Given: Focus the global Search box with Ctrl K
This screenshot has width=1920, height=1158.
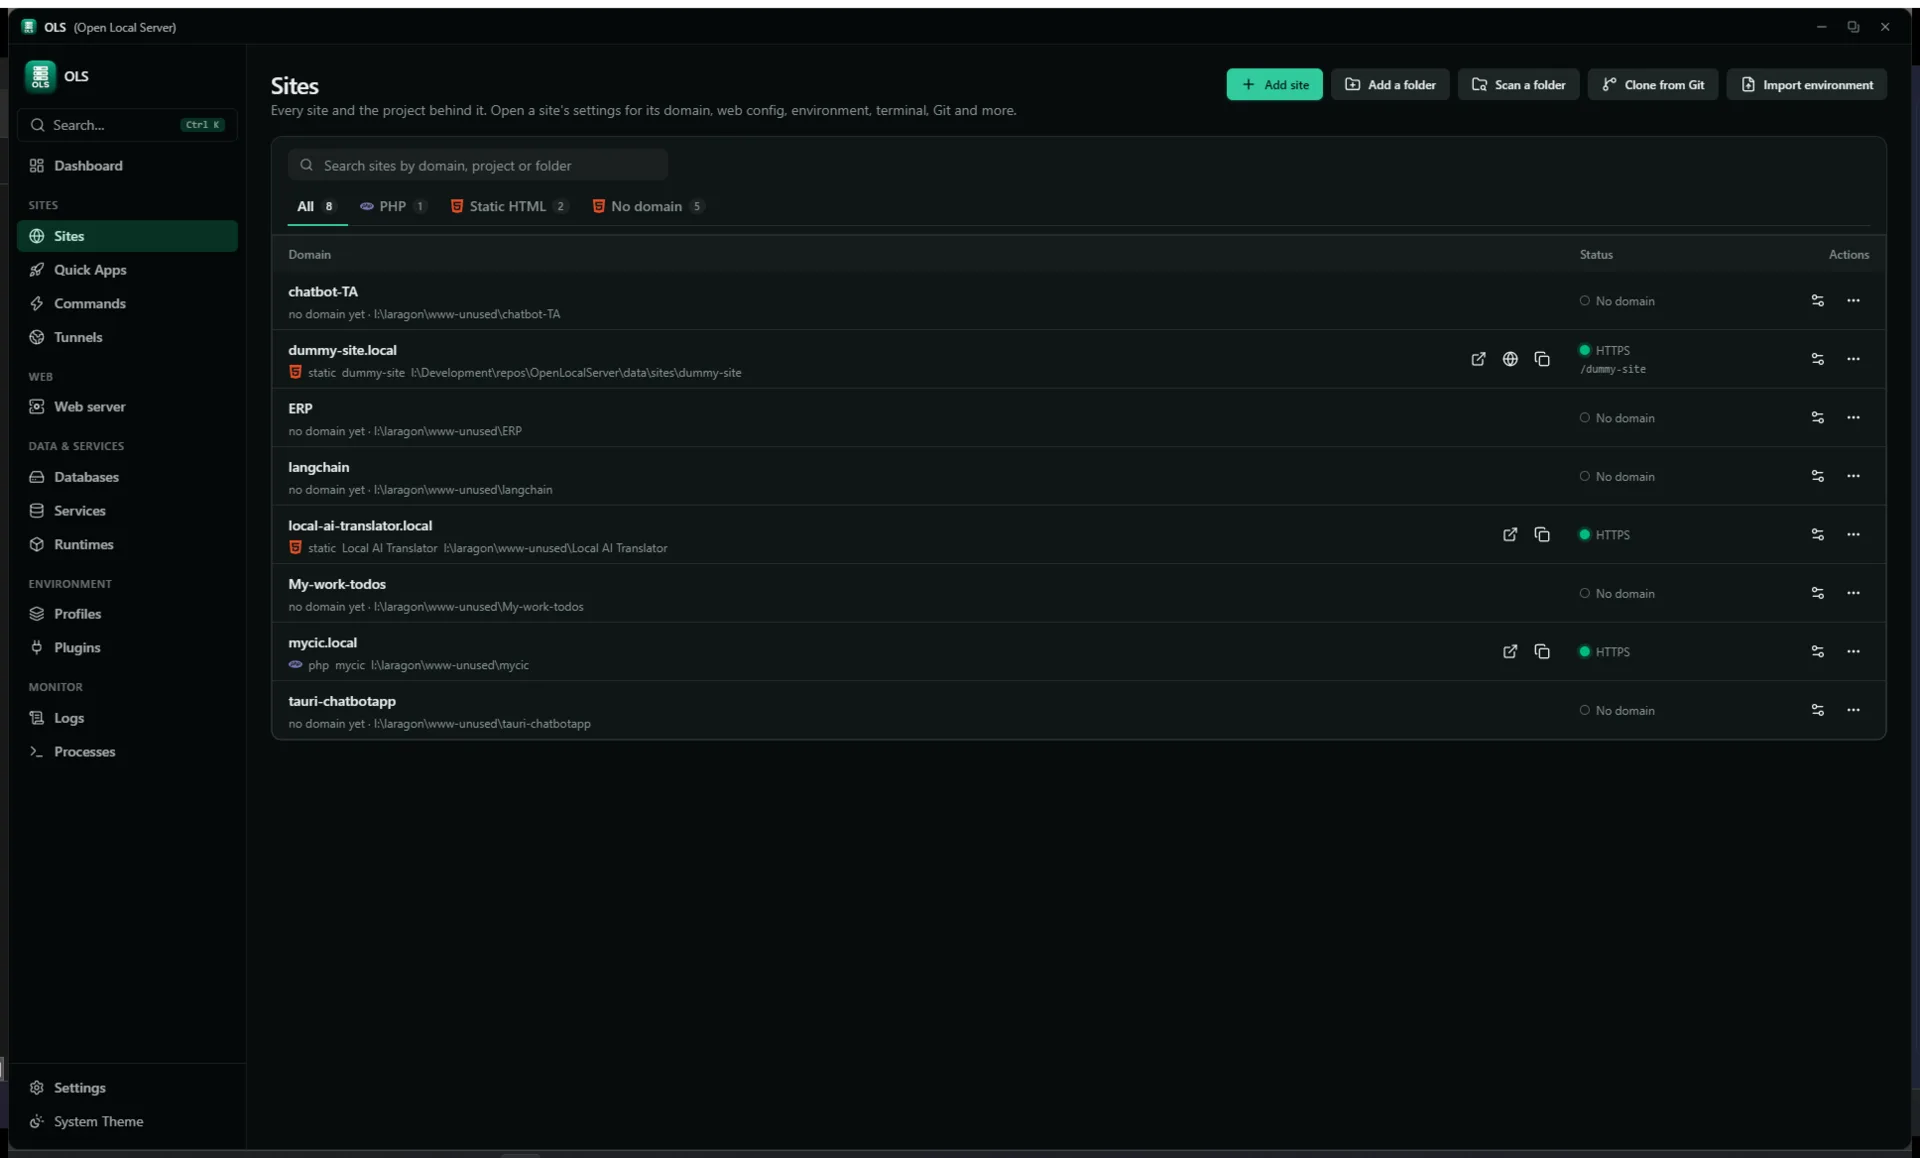Looking at the screenshot, I should point(127,125).
